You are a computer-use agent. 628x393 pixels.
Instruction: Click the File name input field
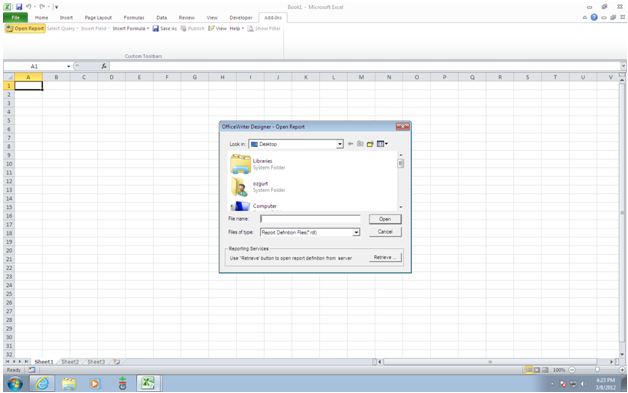click(x=310, y=219)
